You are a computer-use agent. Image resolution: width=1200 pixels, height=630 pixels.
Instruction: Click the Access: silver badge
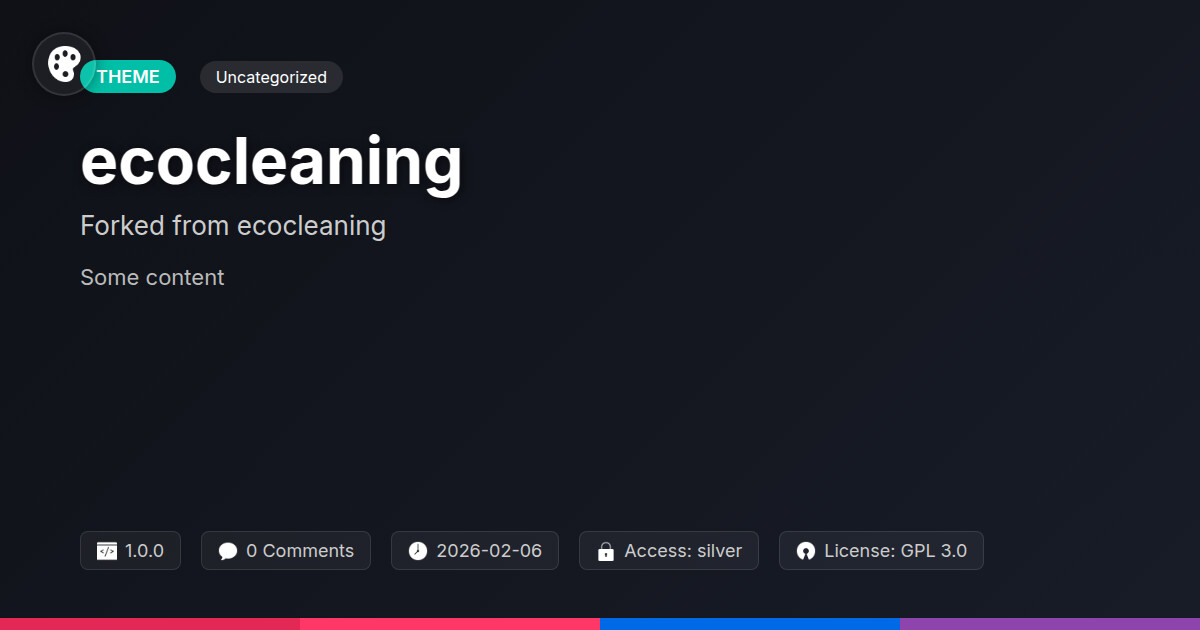(x=669, y=551)
